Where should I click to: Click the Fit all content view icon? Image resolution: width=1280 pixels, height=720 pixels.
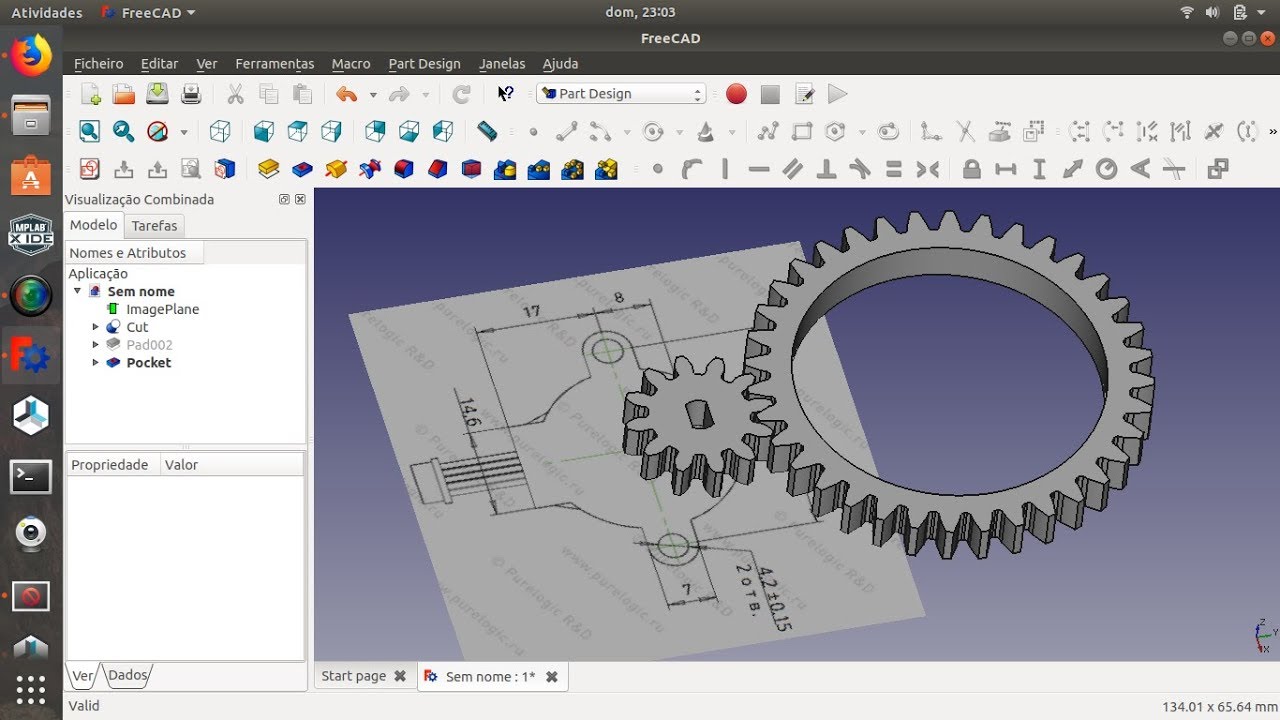click(90, 131)
